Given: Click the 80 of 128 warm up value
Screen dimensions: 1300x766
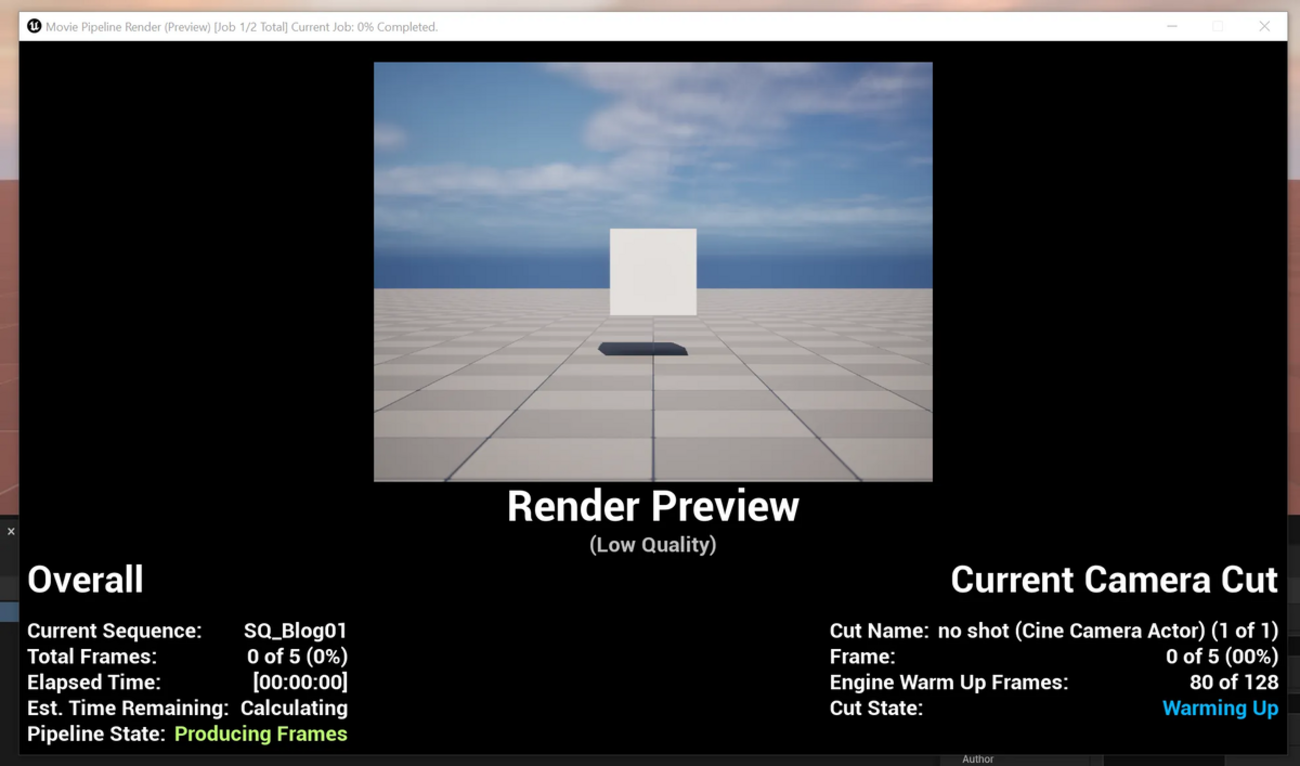Looking at the screenshot, I should click(x=1233, y=683).
